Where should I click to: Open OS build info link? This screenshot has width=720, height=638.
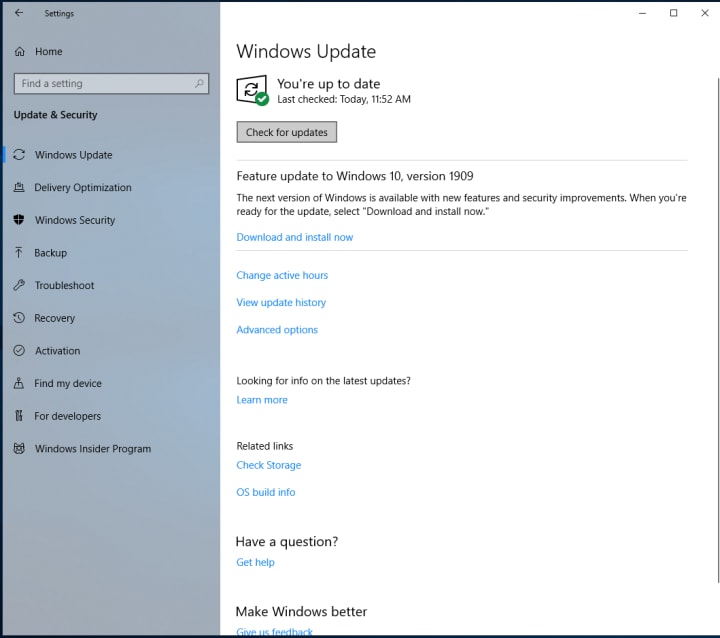pos(265,492)
